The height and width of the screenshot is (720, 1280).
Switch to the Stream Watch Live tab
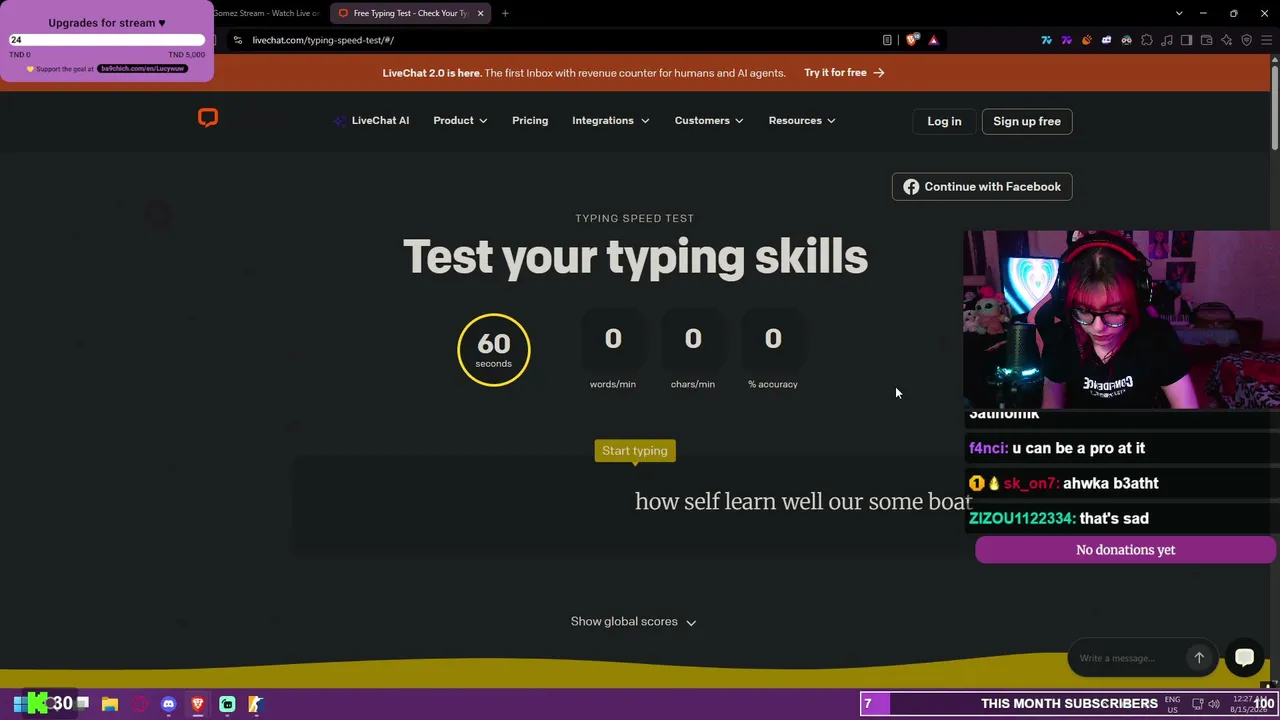[x=267, y=13]
